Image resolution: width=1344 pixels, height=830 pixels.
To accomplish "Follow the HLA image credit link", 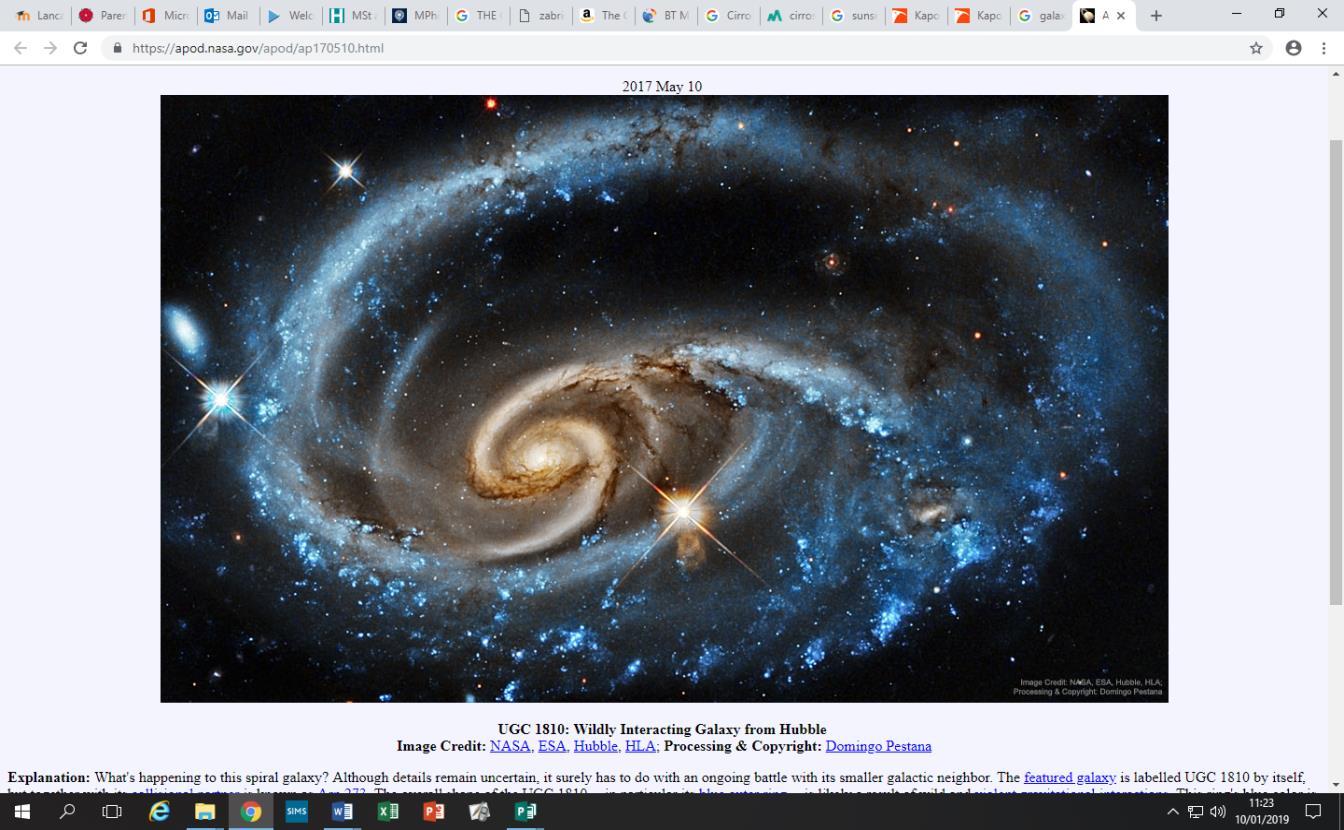I will (x=640, y=746).
